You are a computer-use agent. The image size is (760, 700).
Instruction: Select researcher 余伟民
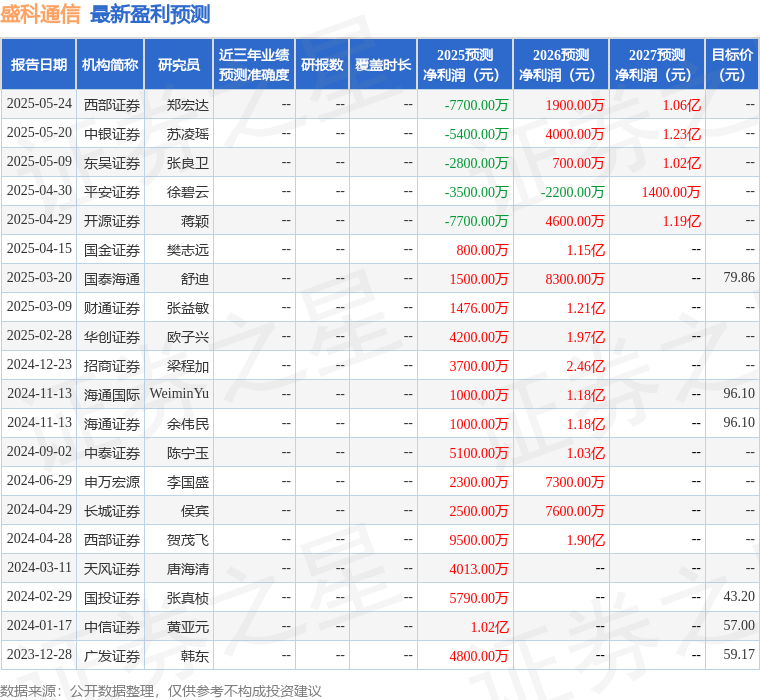pos(188,424)
